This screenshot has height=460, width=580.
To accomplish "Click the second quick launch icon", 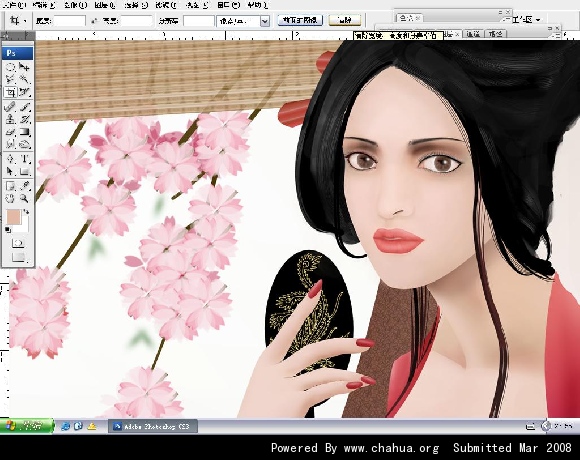I will (78, 426).
